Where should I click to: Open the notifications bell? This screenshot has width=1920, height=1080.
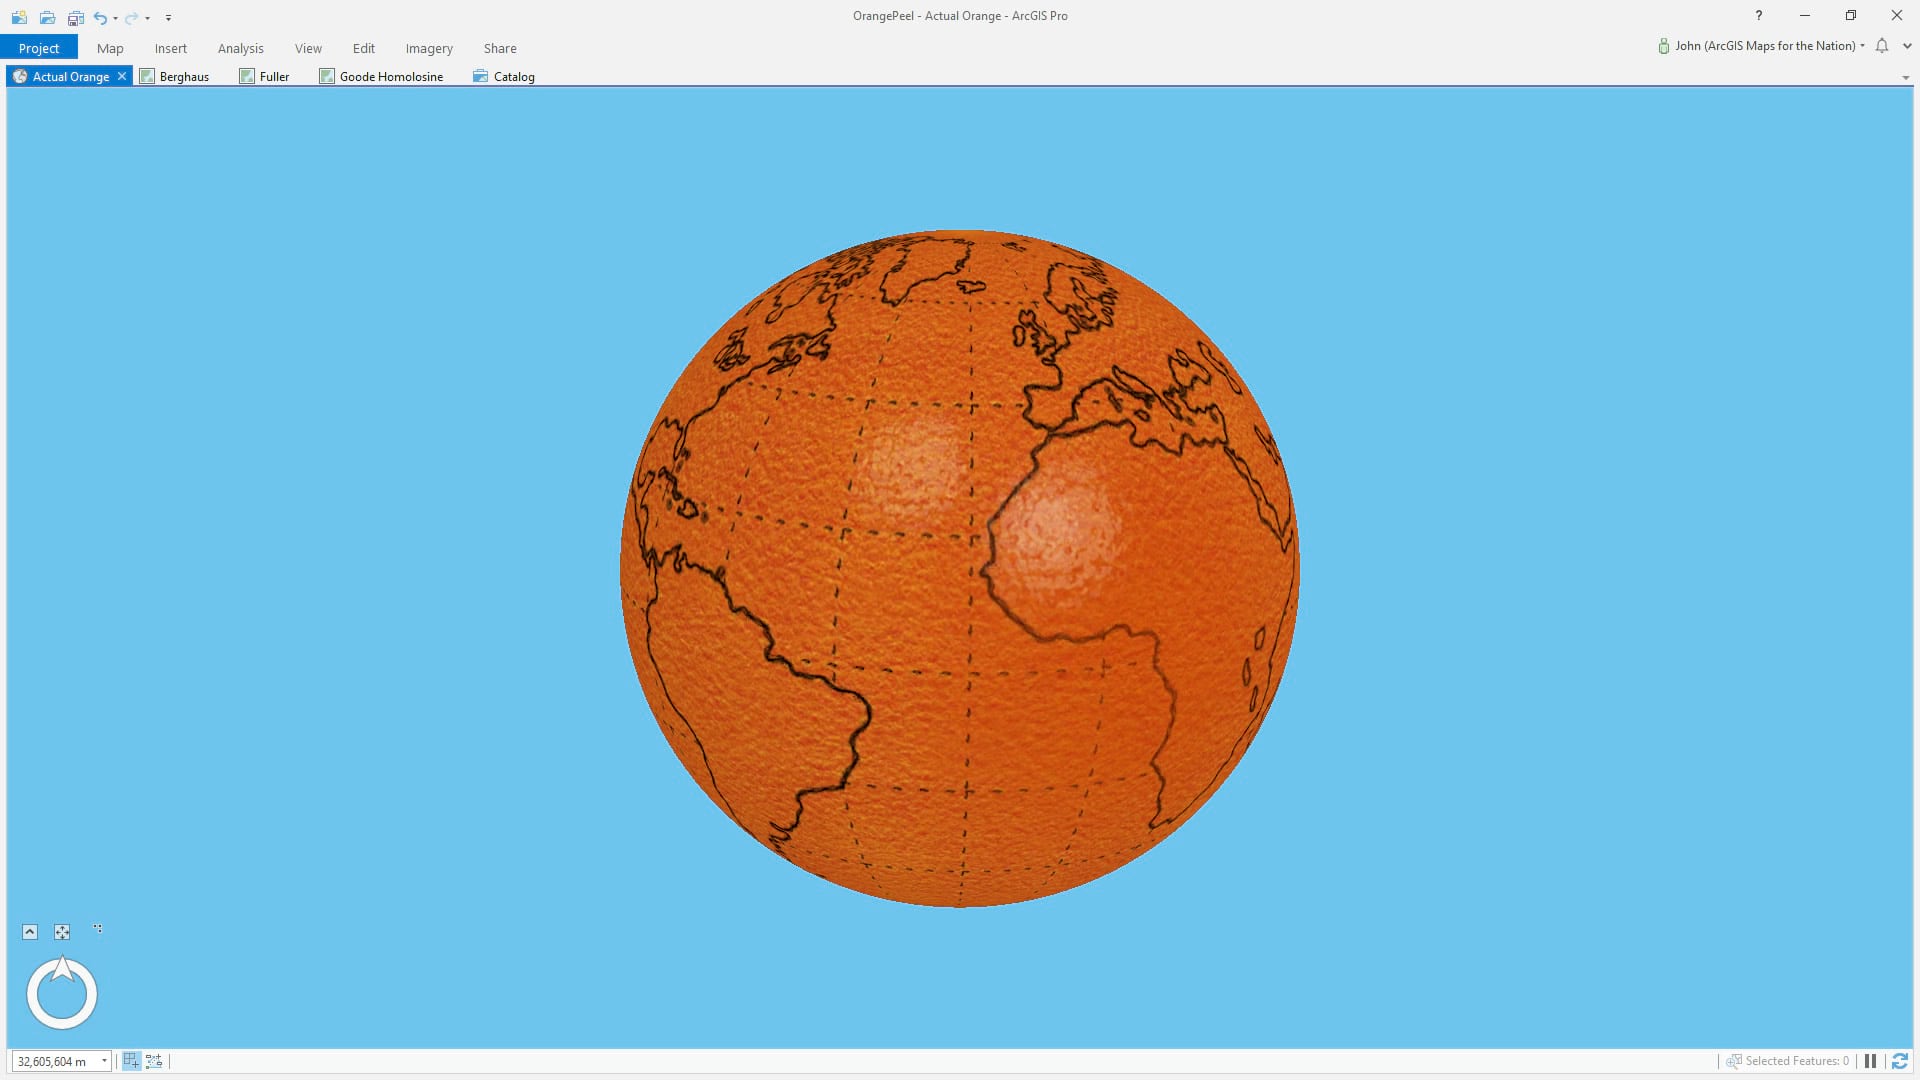click(1882, 46)
